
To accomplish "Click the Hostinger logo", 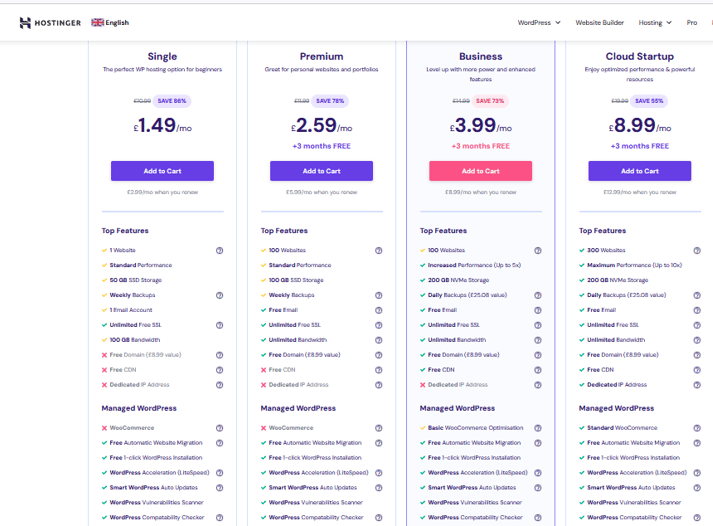I will 50,23.
